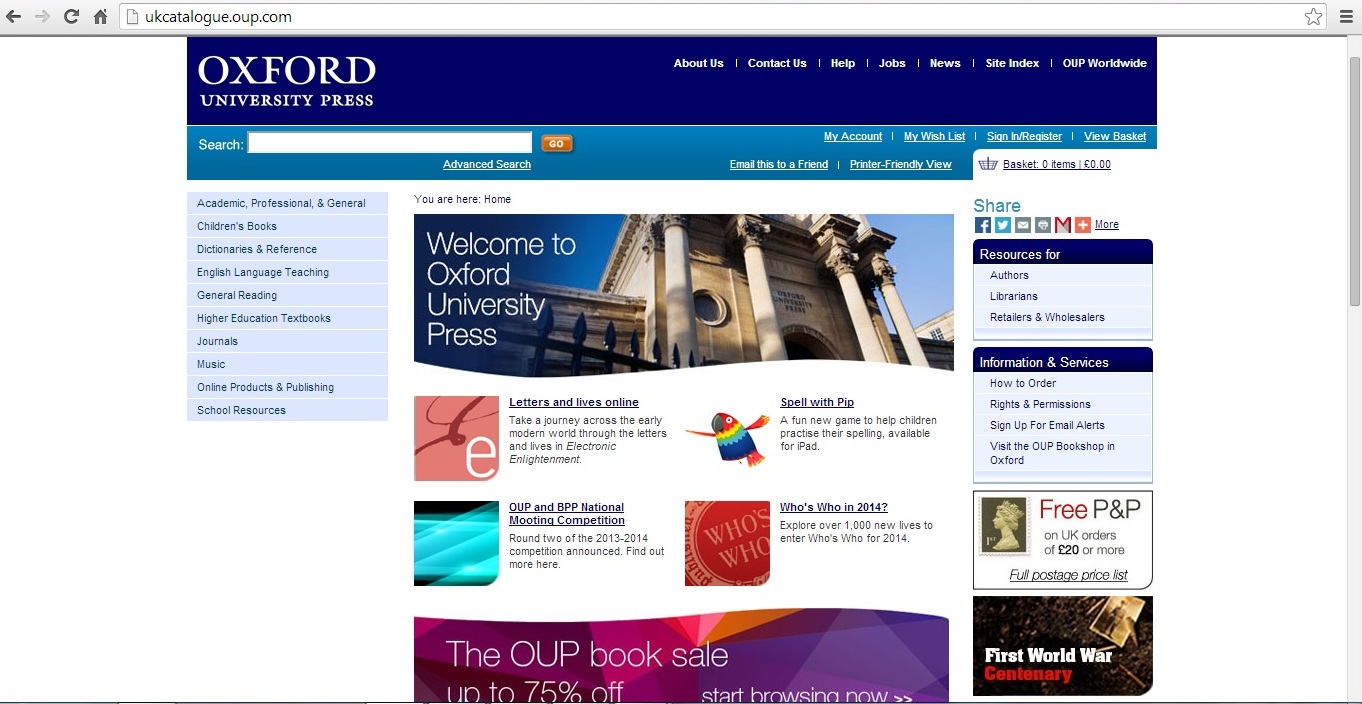Share page via Gmail icon
The width and height of the screenshot is (1362, 704).
click(x=1063, y=225)
